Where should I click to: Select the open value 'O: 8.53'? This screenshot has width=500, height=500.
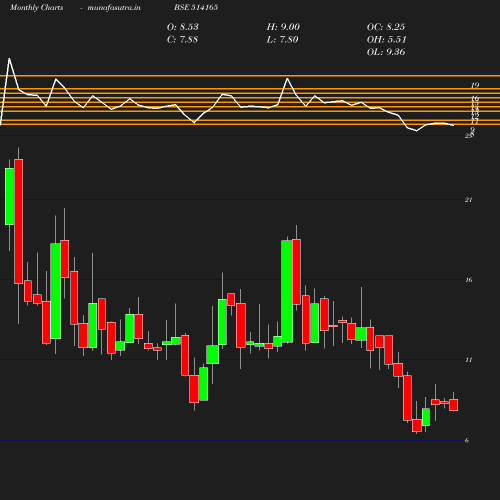[x=182, y=27]
